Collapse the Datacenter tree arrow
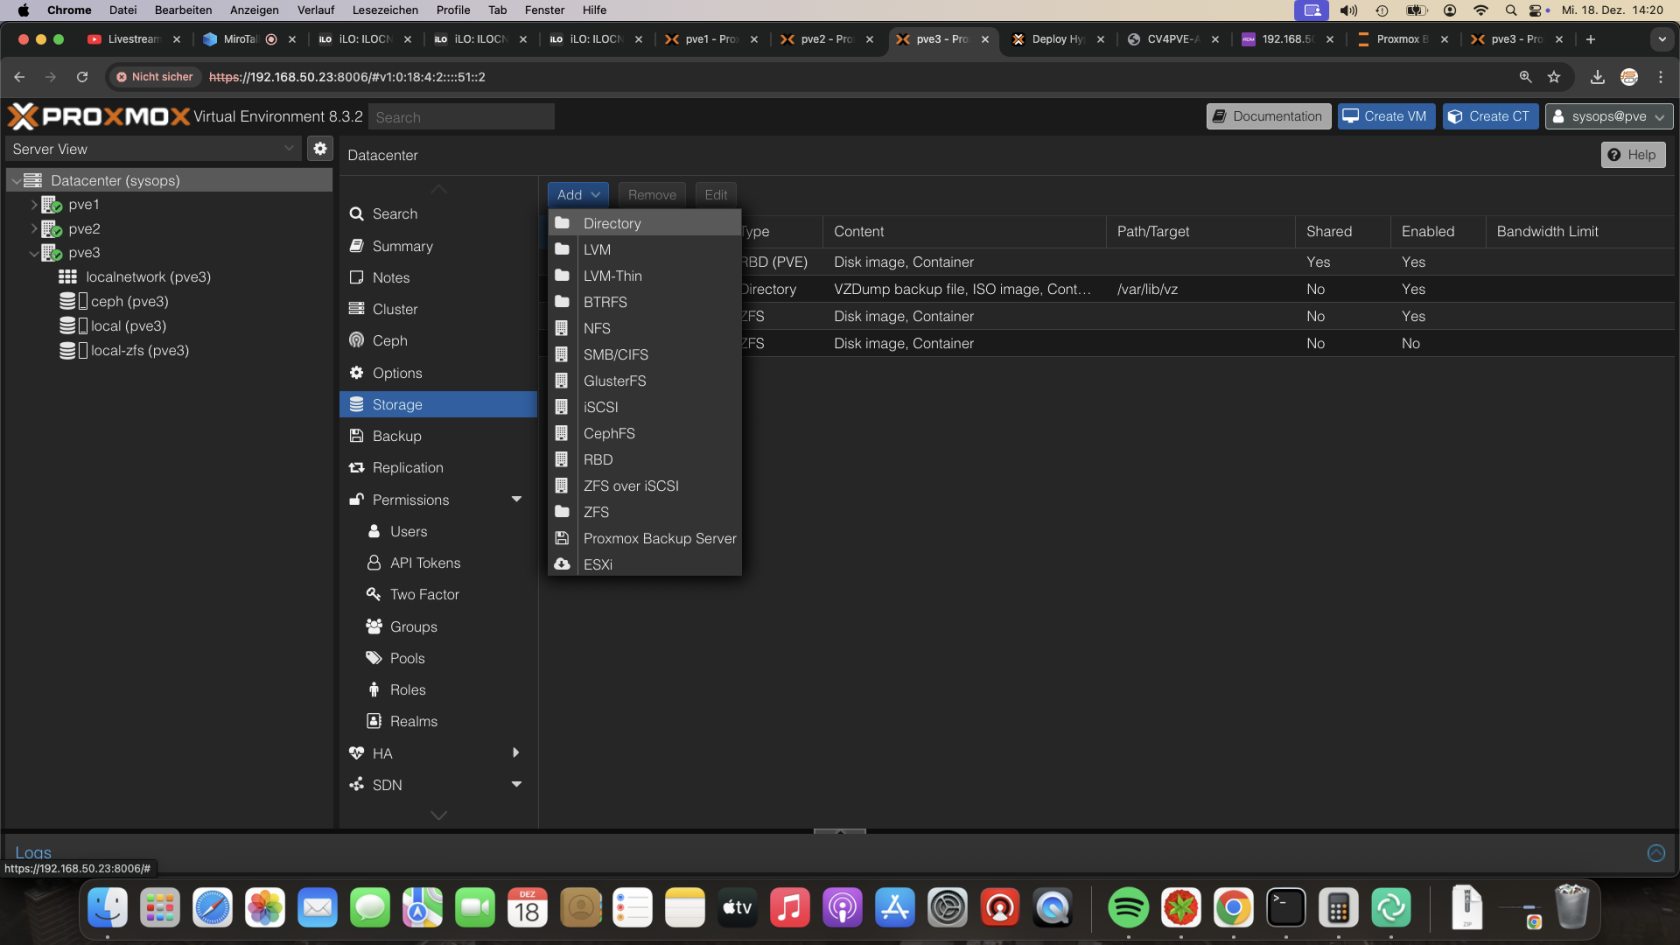 coord(16,181)
